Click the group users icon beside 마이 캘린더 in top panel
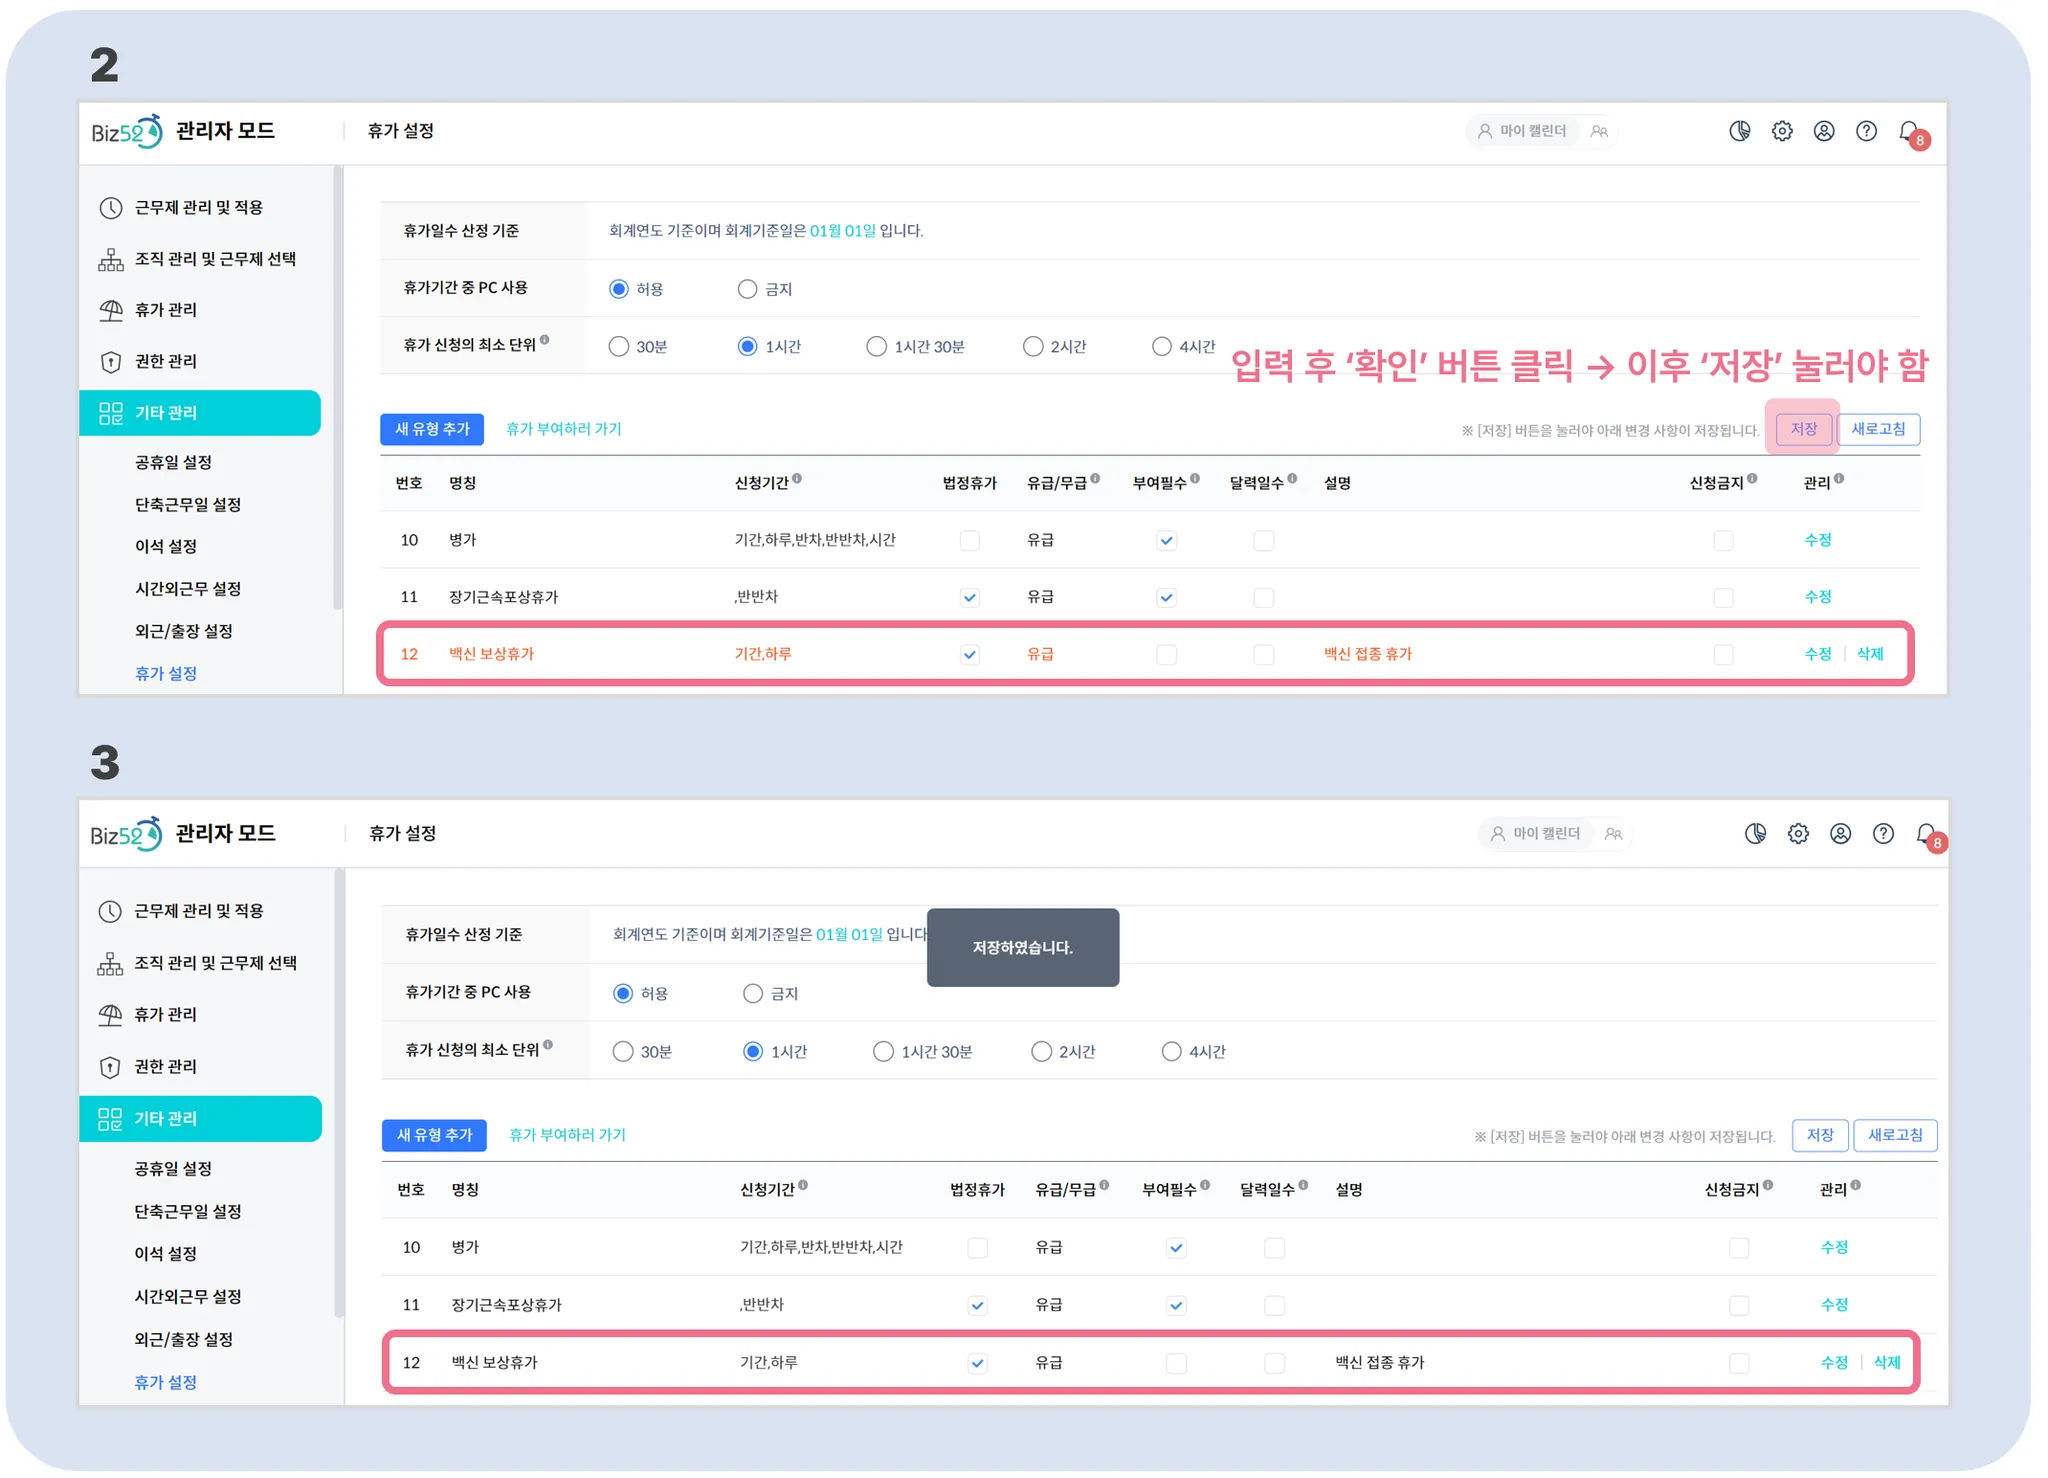The height and width of the screenshot is (1478, 2048). tap(1600, 131)
